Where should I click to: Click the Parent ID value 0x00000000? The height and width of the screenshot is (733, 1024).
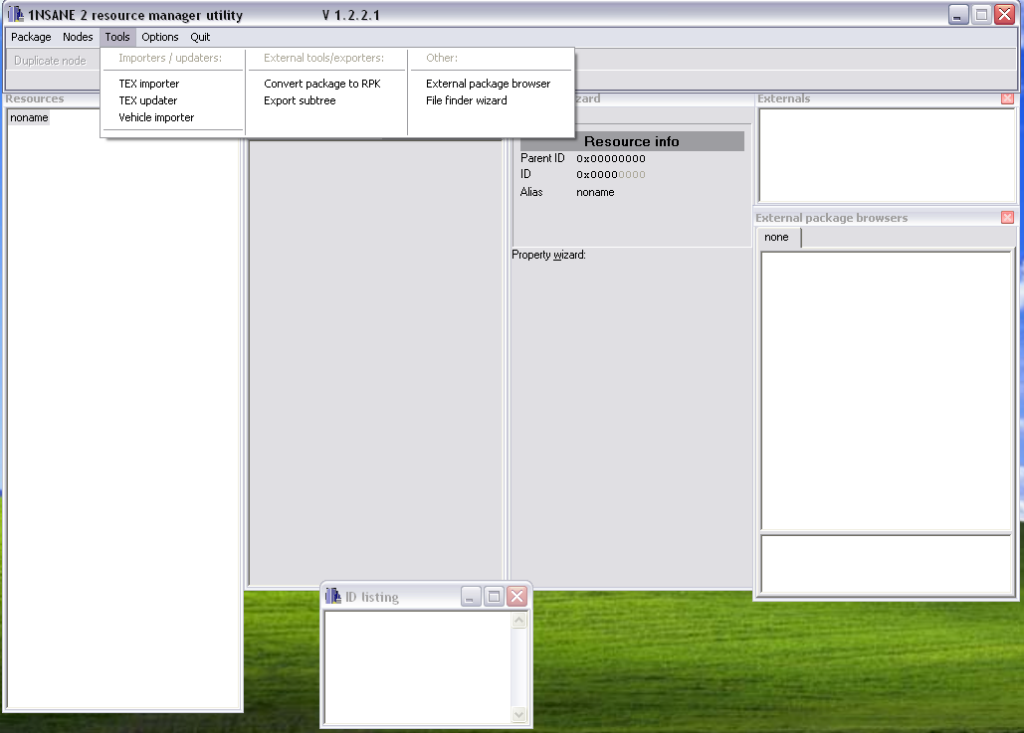pyautogui.click(x=611, y=159)
